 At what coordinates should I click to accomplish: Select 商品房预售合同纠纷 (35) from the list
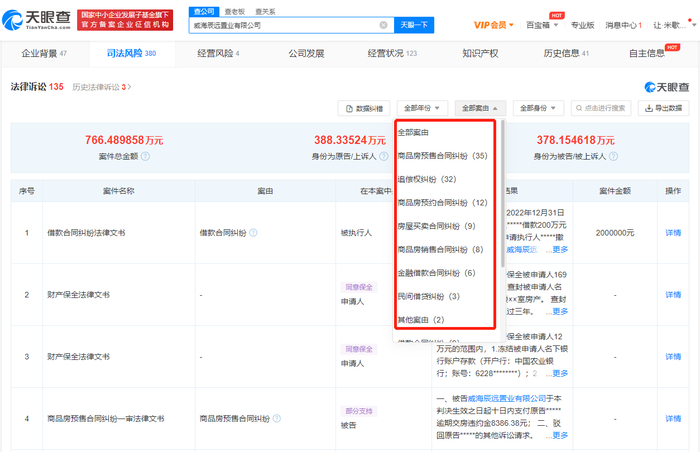pyautogui.click(x=441, y=156)
